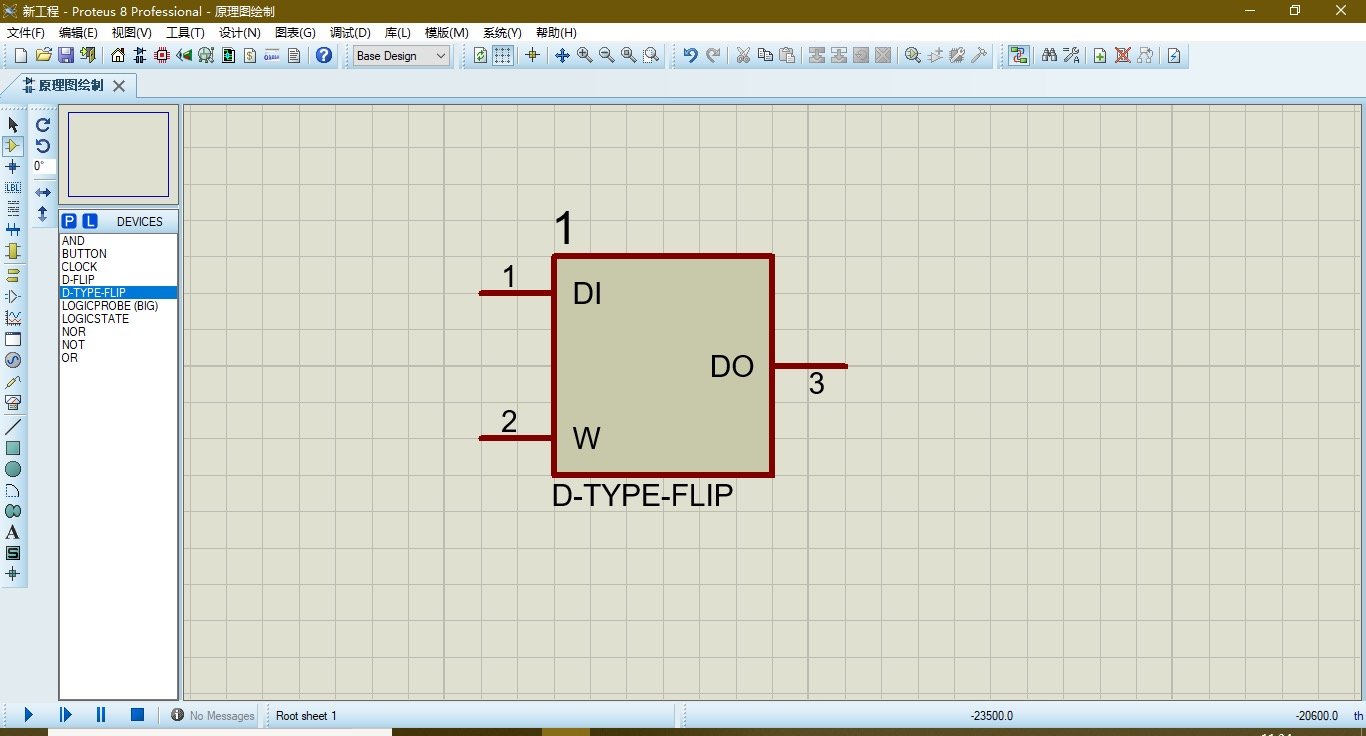Remove the current sheet icon
1366x736 pixels.
click(1123, 56)
